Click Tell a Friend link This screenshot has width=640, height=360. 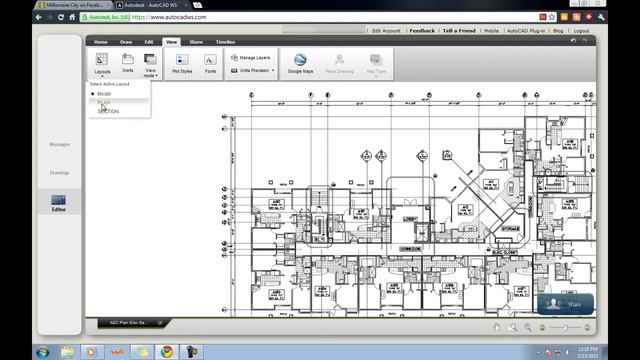459,31
